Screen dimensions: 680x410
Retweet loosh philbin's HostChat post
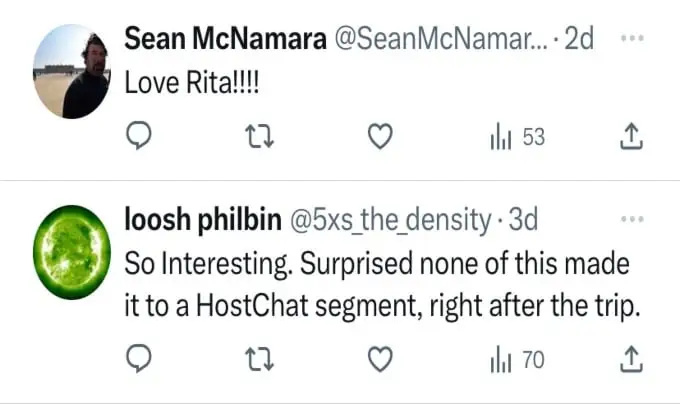(x=259, y=359)
